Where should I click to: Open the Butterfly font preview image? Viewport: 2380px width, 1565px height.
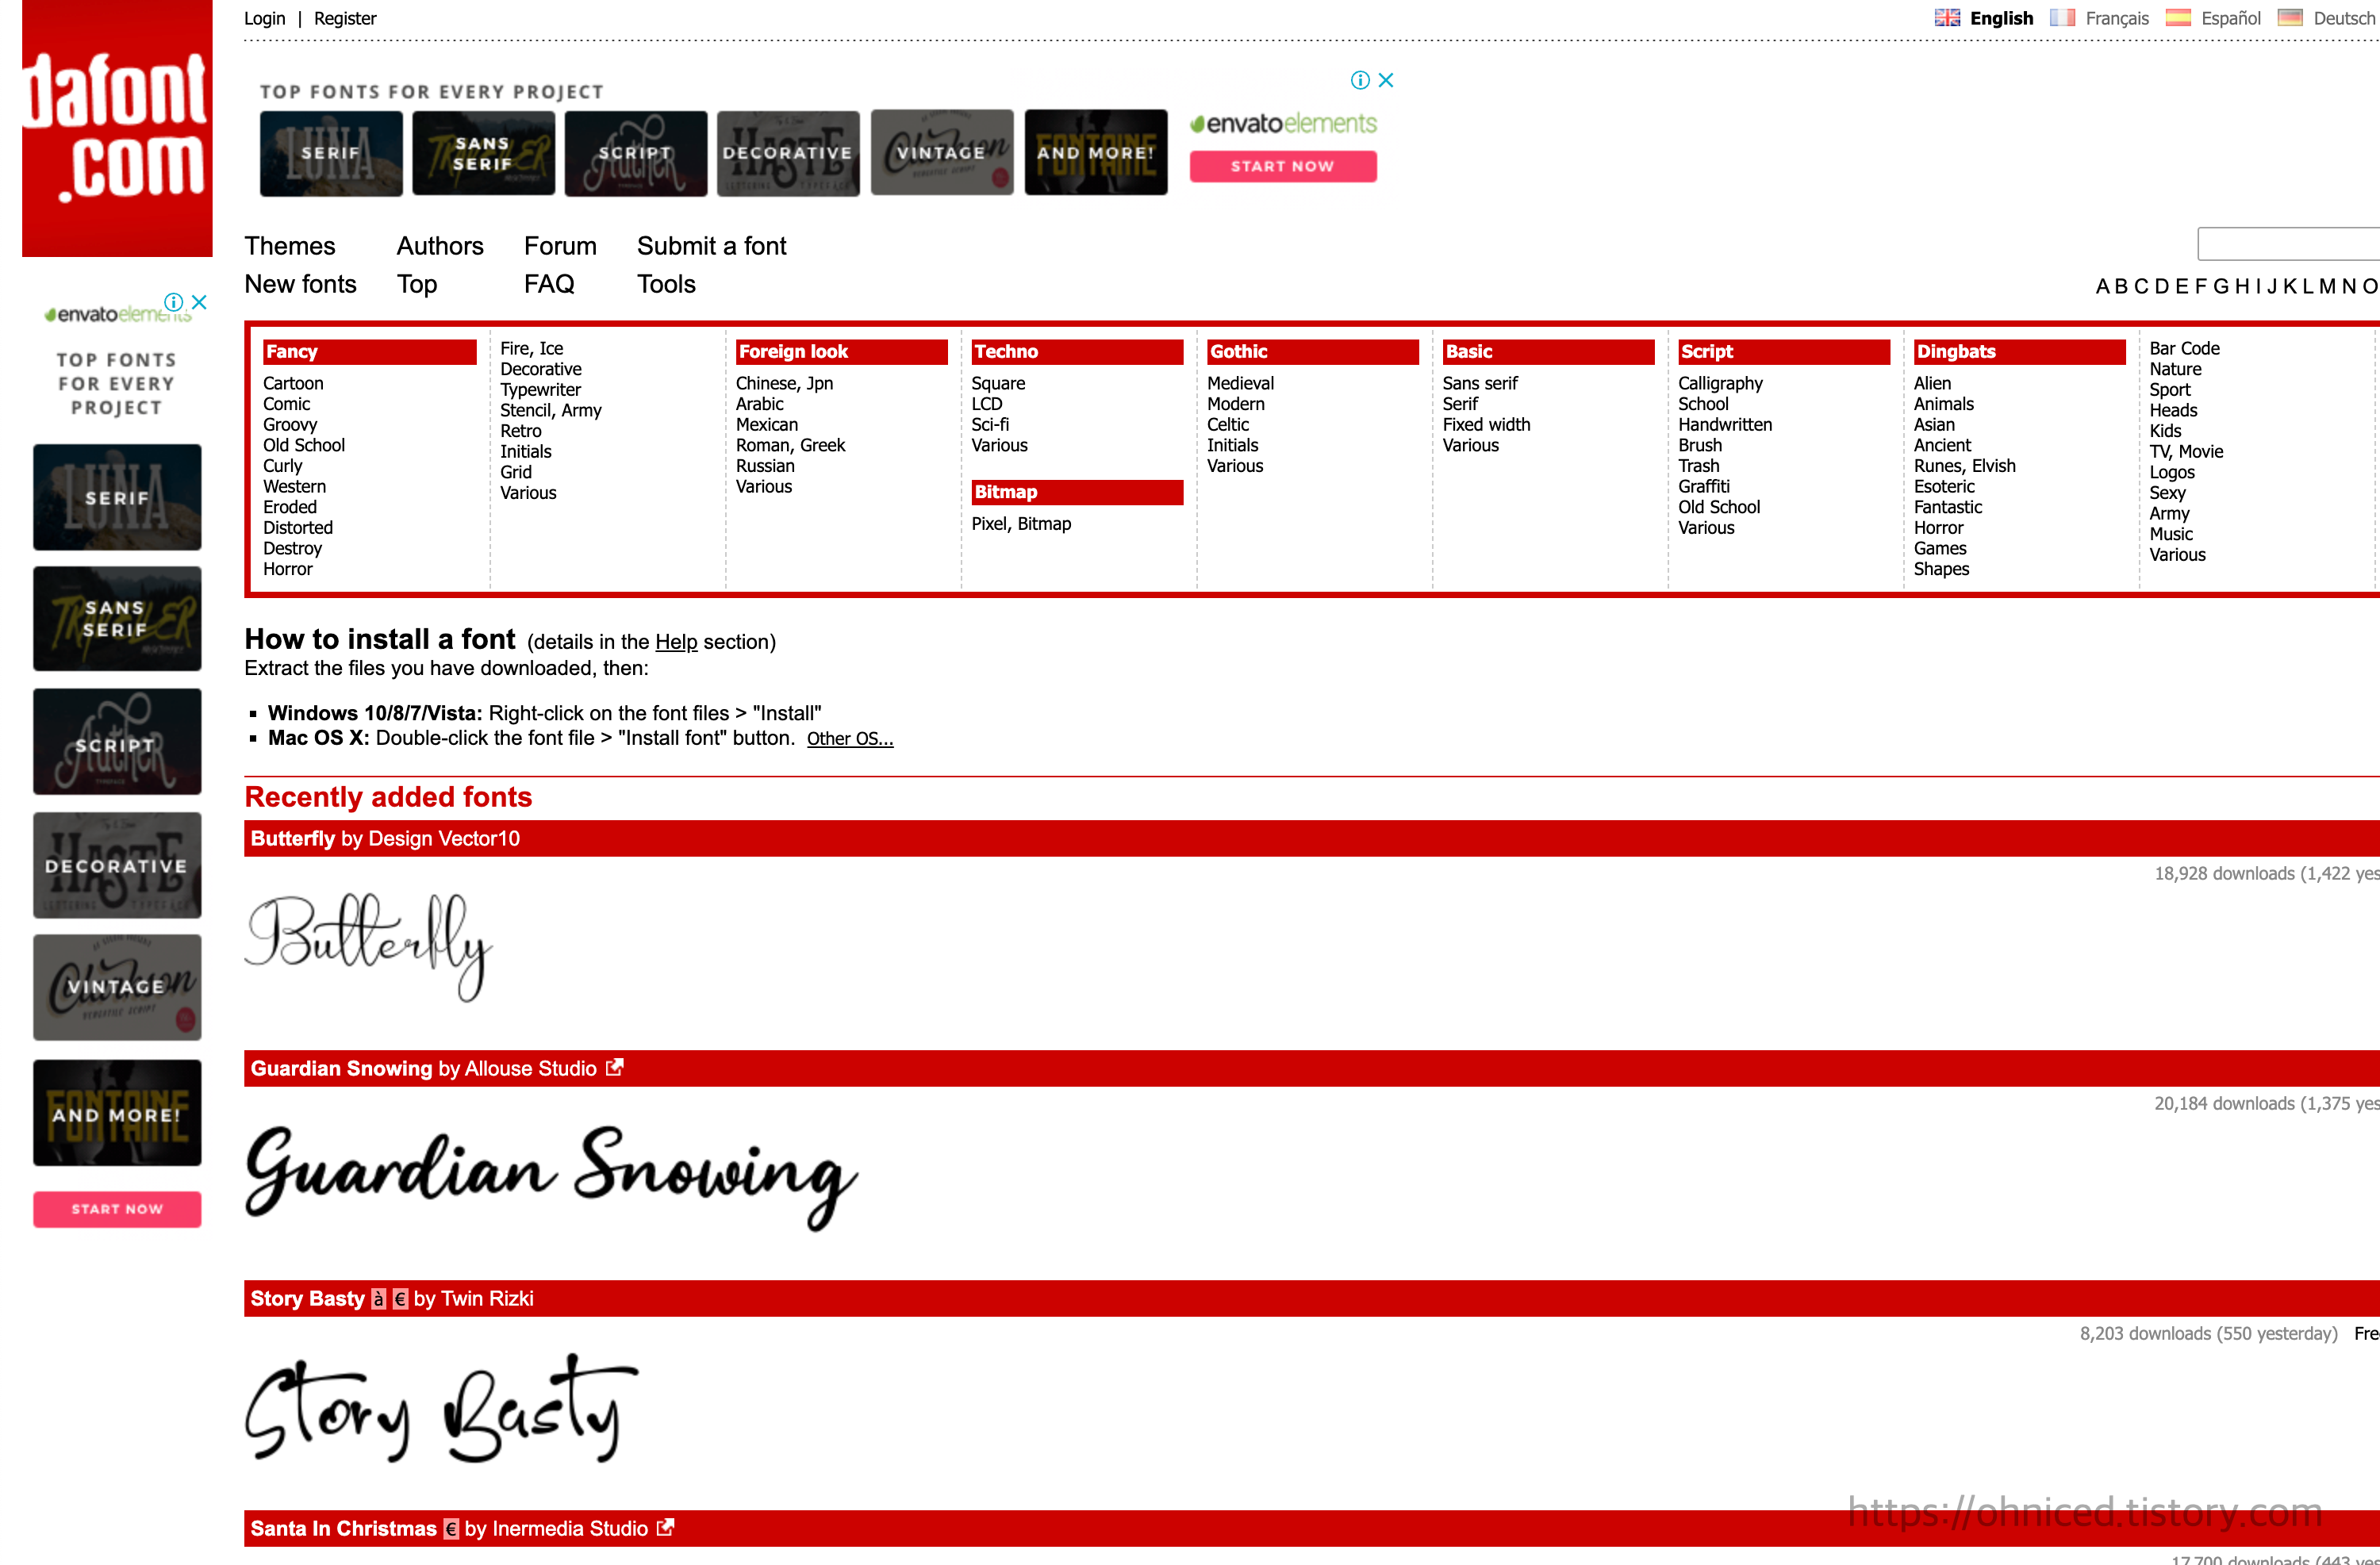pyautogui.click(x=369, y=945)
